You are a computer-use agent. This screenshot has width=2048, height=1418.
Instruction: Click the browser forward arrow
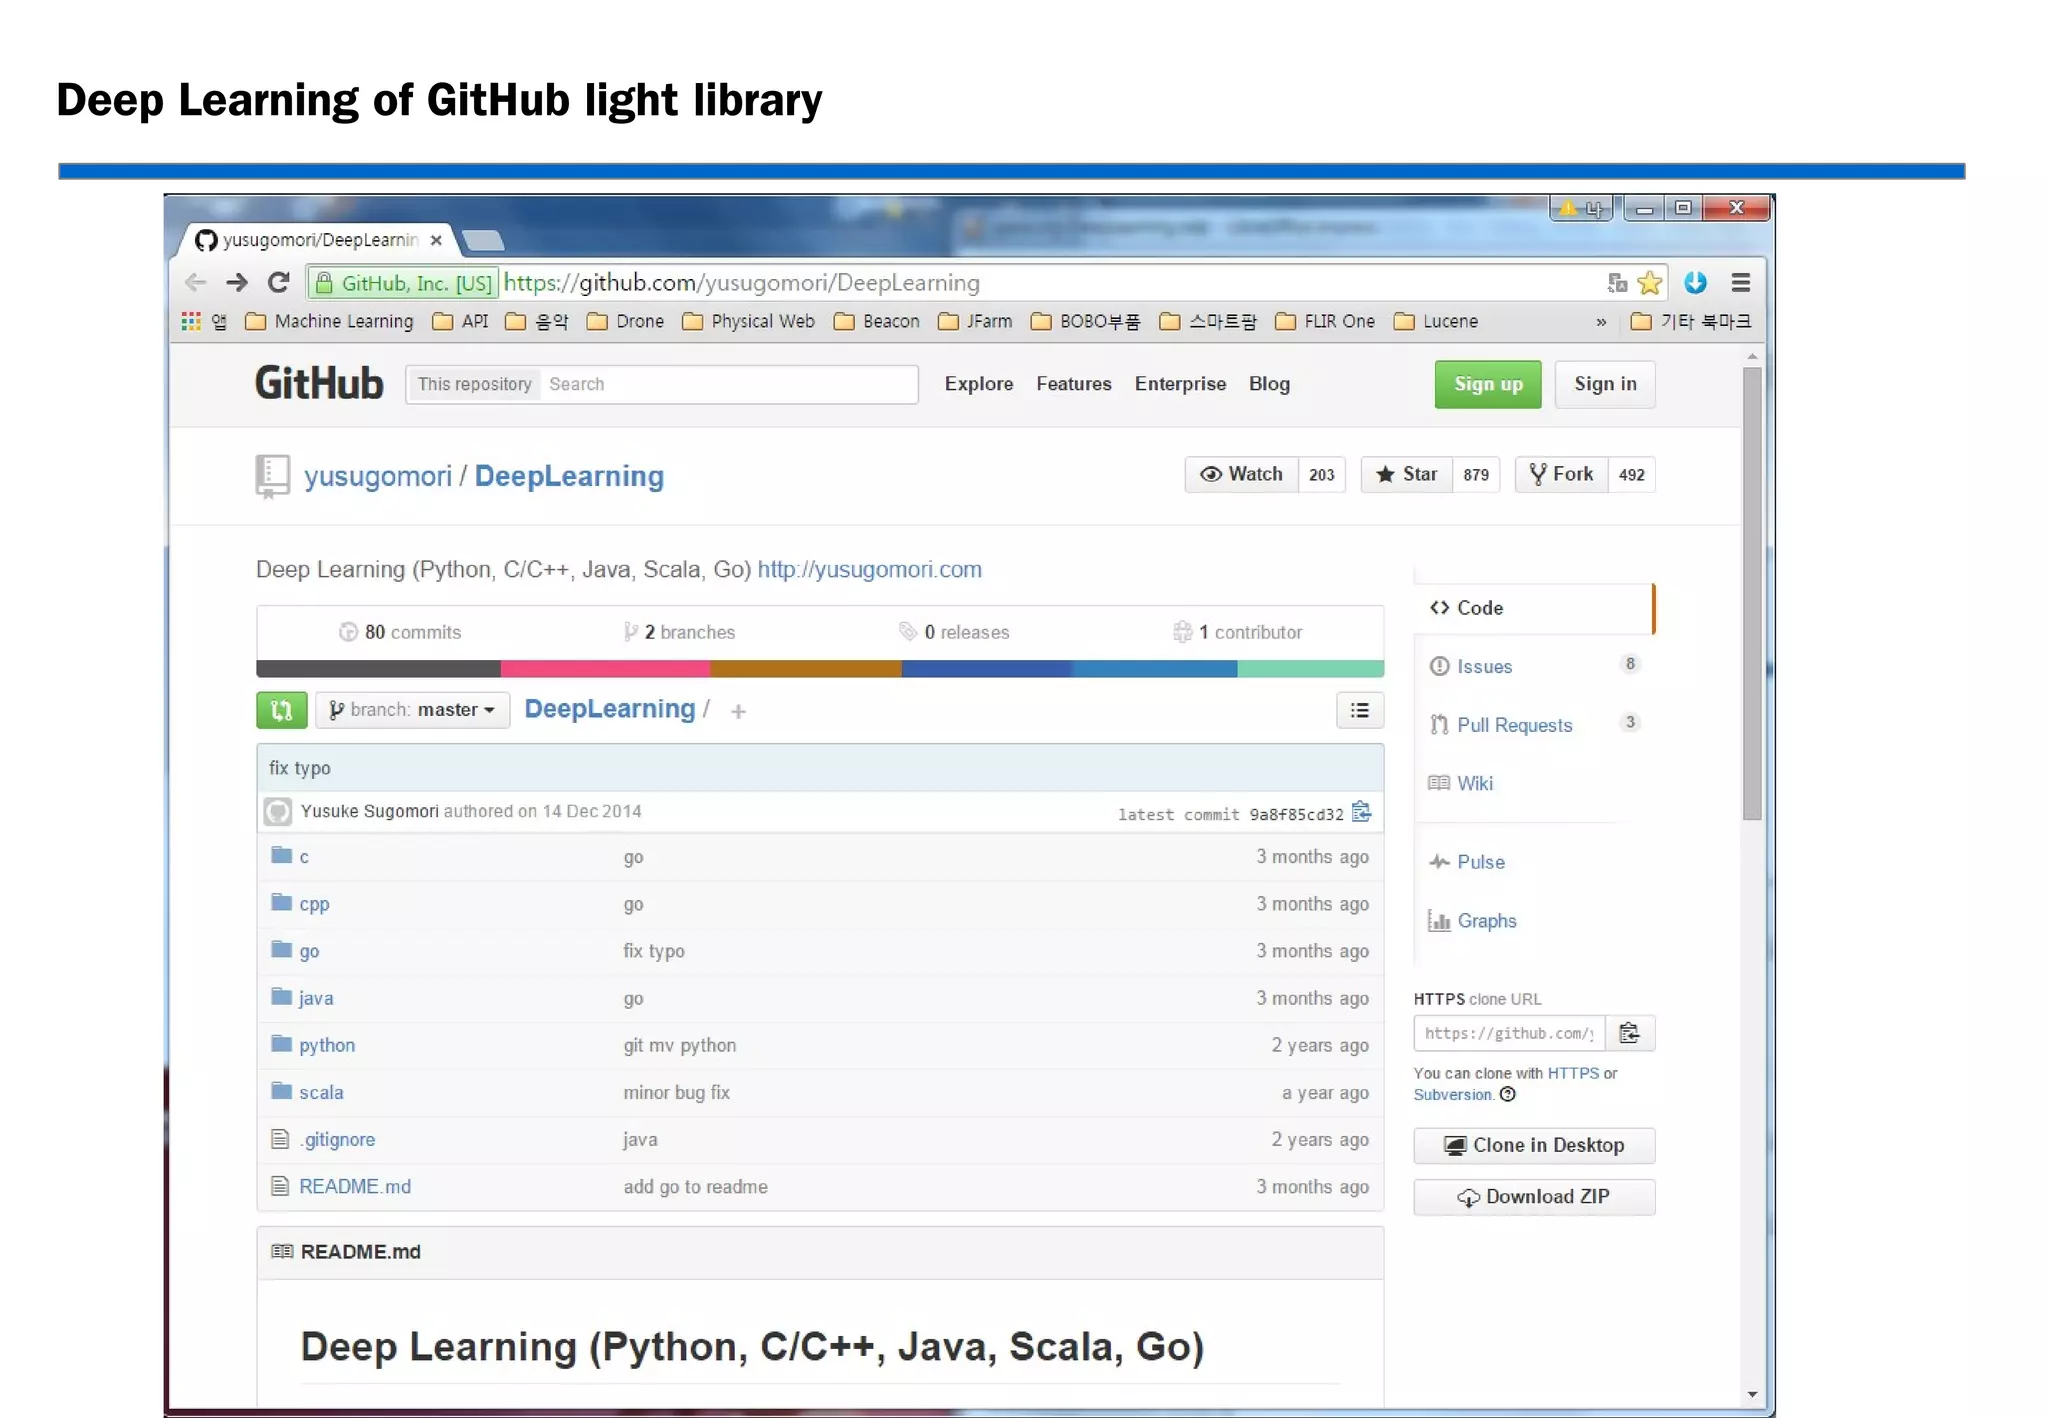[237, 283]
